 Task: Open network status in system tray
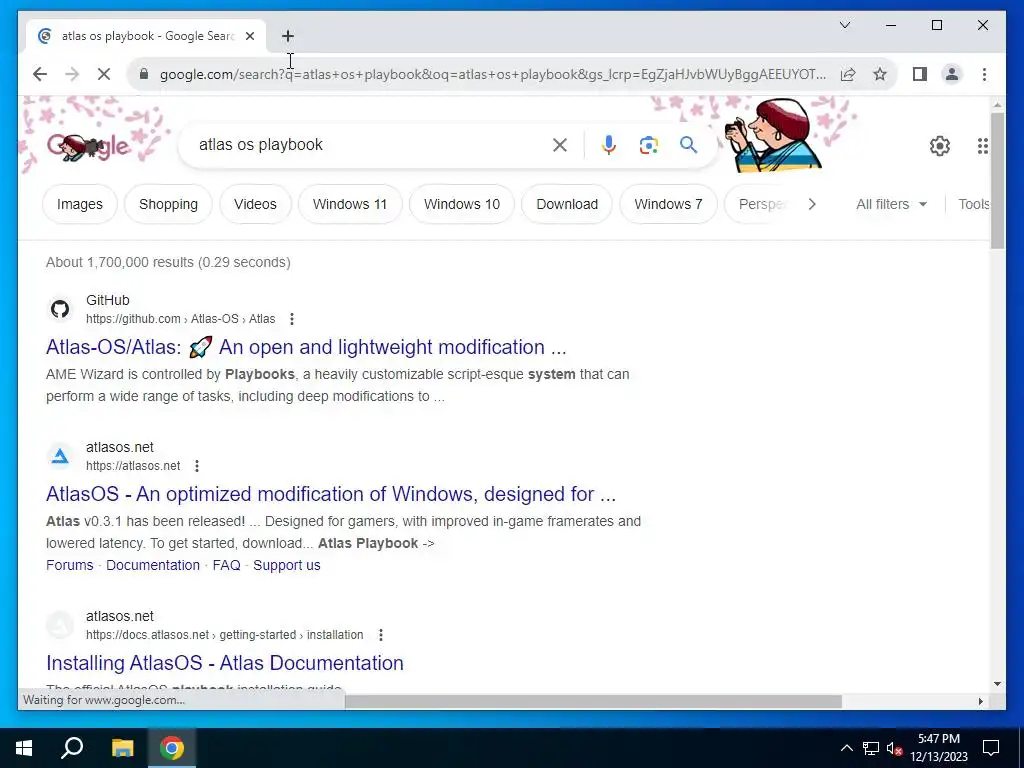click(871, 748)
